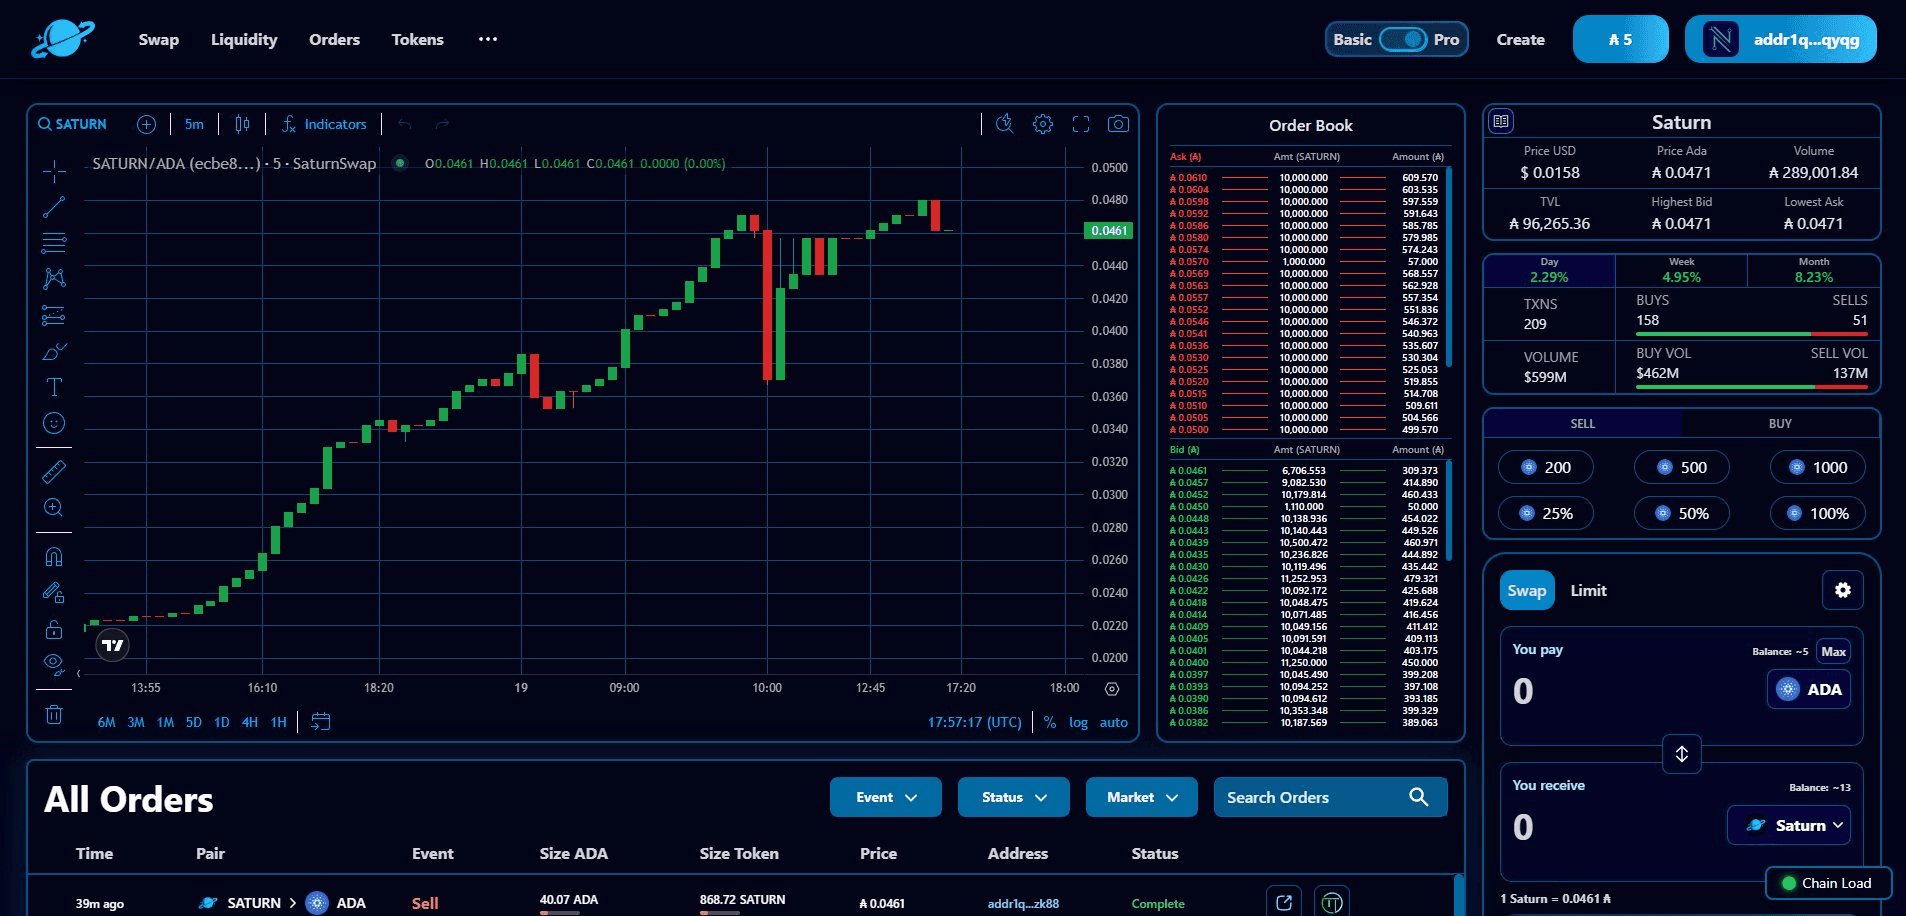Open chart settings with the gear icon
This screenshot has height=916, width=1906.
pyautogui.click(x=1043, y=123)
